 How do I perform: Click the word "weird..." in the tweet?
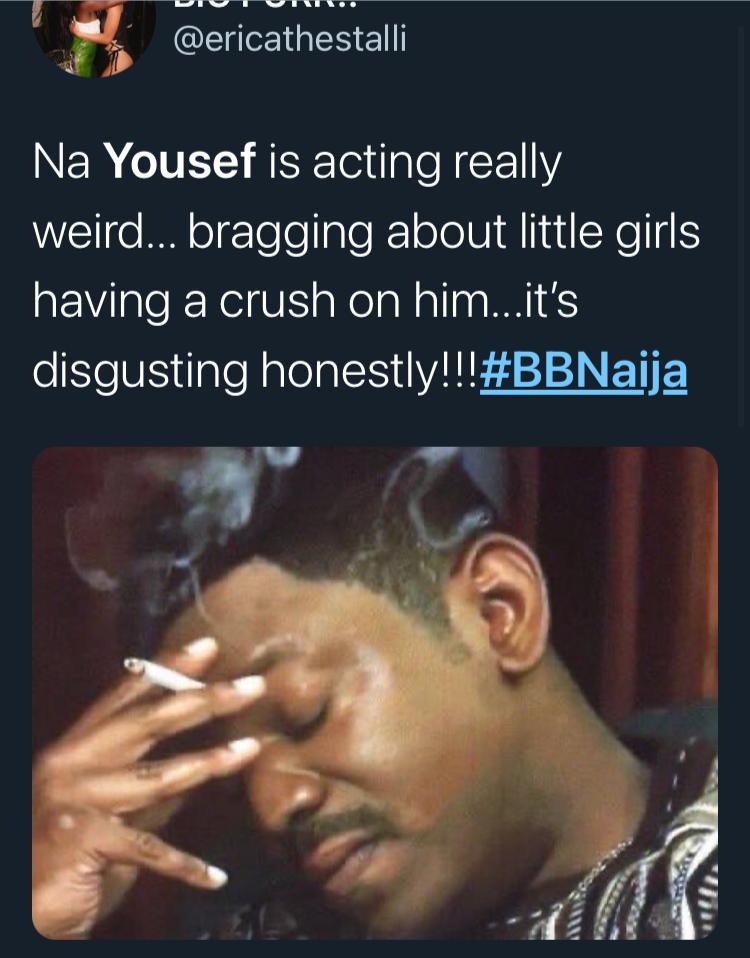pyautogui.click(x=100, y=233)
